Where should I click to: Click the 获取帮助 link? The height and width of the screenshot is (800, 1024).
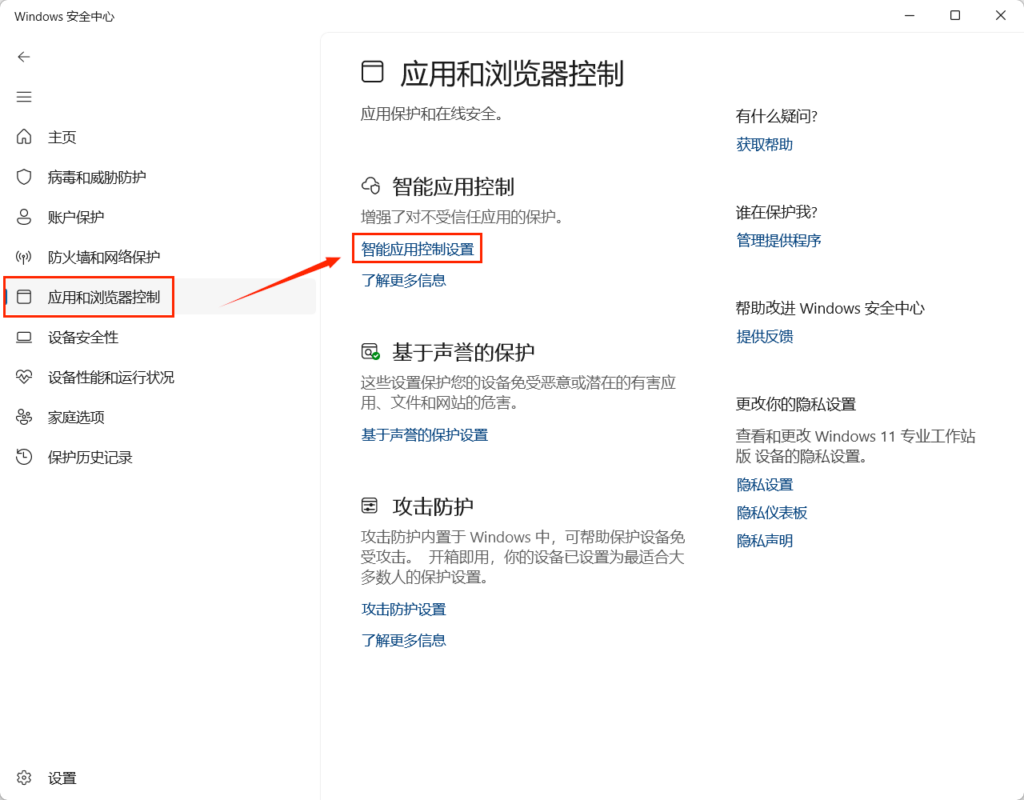[765, 144]
